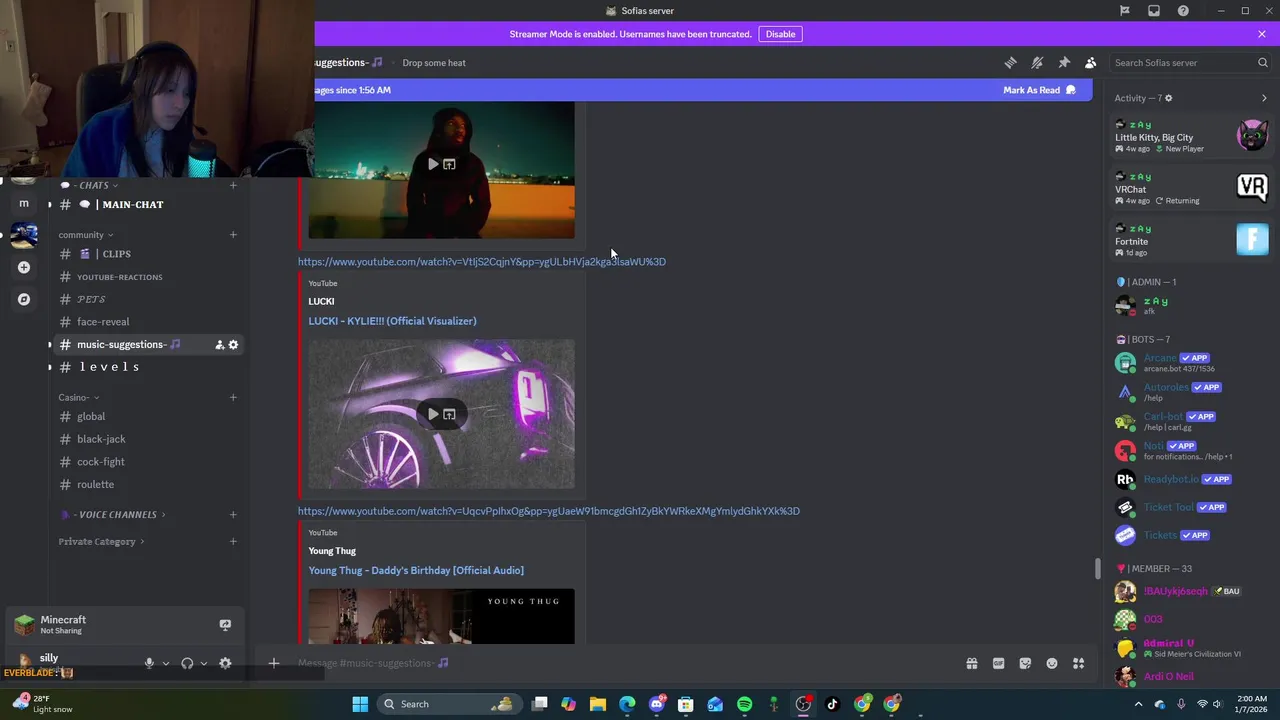The image size is (1280, 720).
Task: Collapse the community category
Action: (85, 235)
